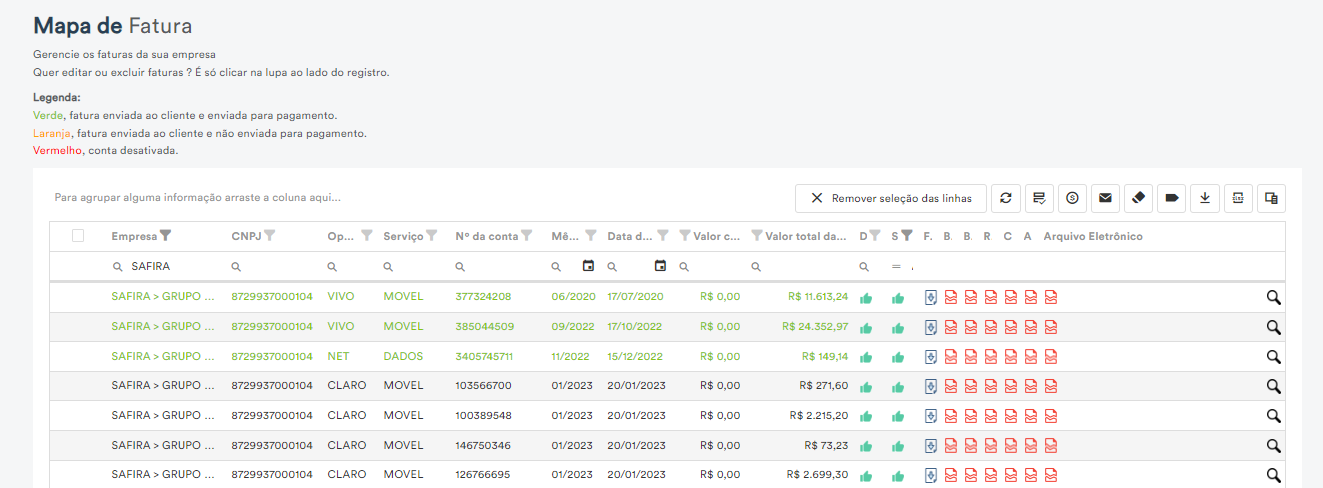
Task: Click Valor total filter search field
Action: [x=802, y=267]
